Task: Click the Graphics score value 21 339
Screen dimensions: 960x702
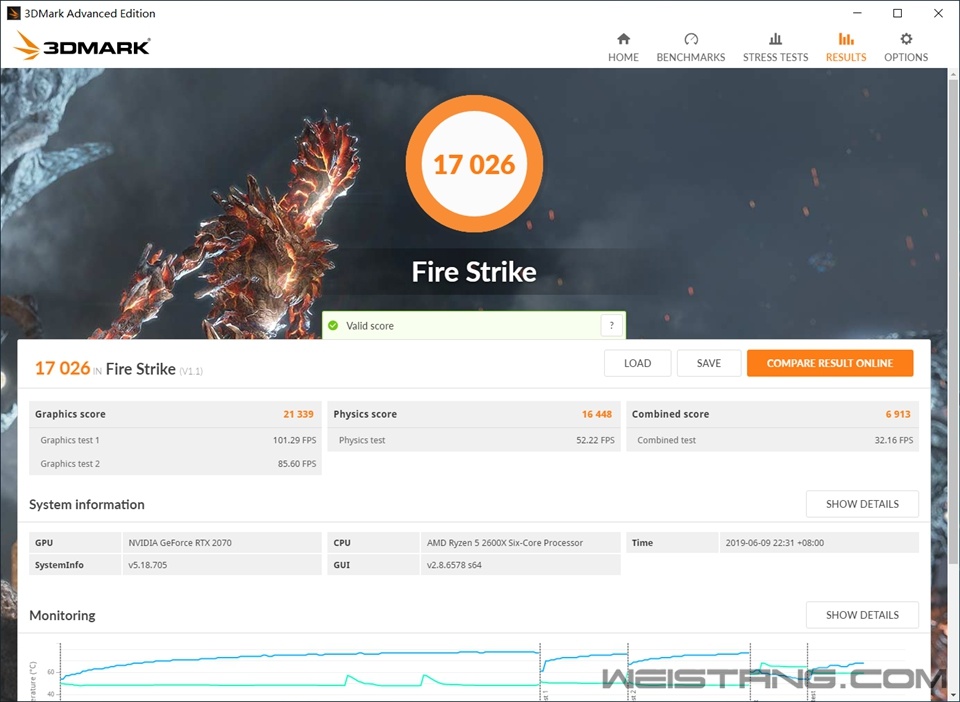Action: 299,414
